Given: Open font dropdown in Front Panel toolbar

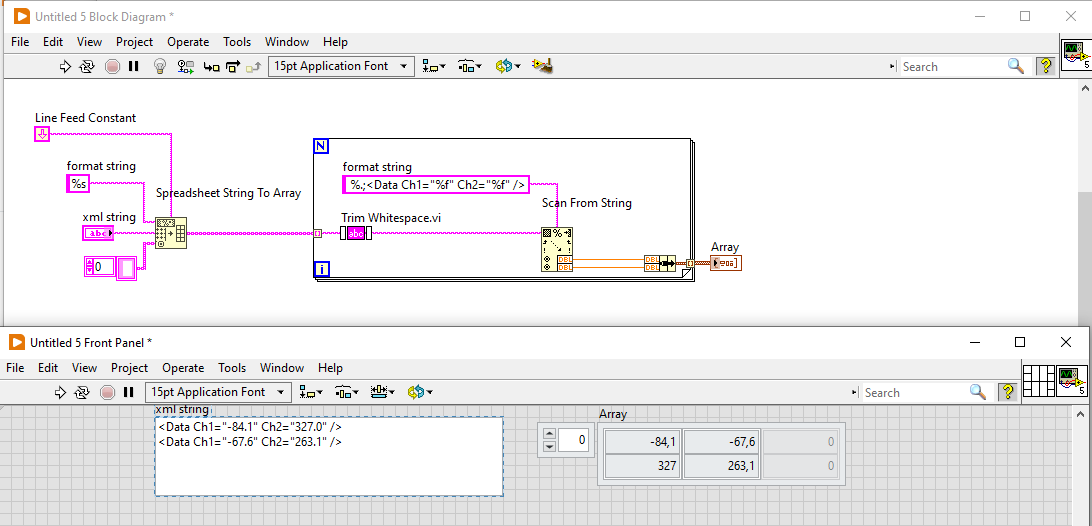Looking at the screenshot, I should pos(218,392).
